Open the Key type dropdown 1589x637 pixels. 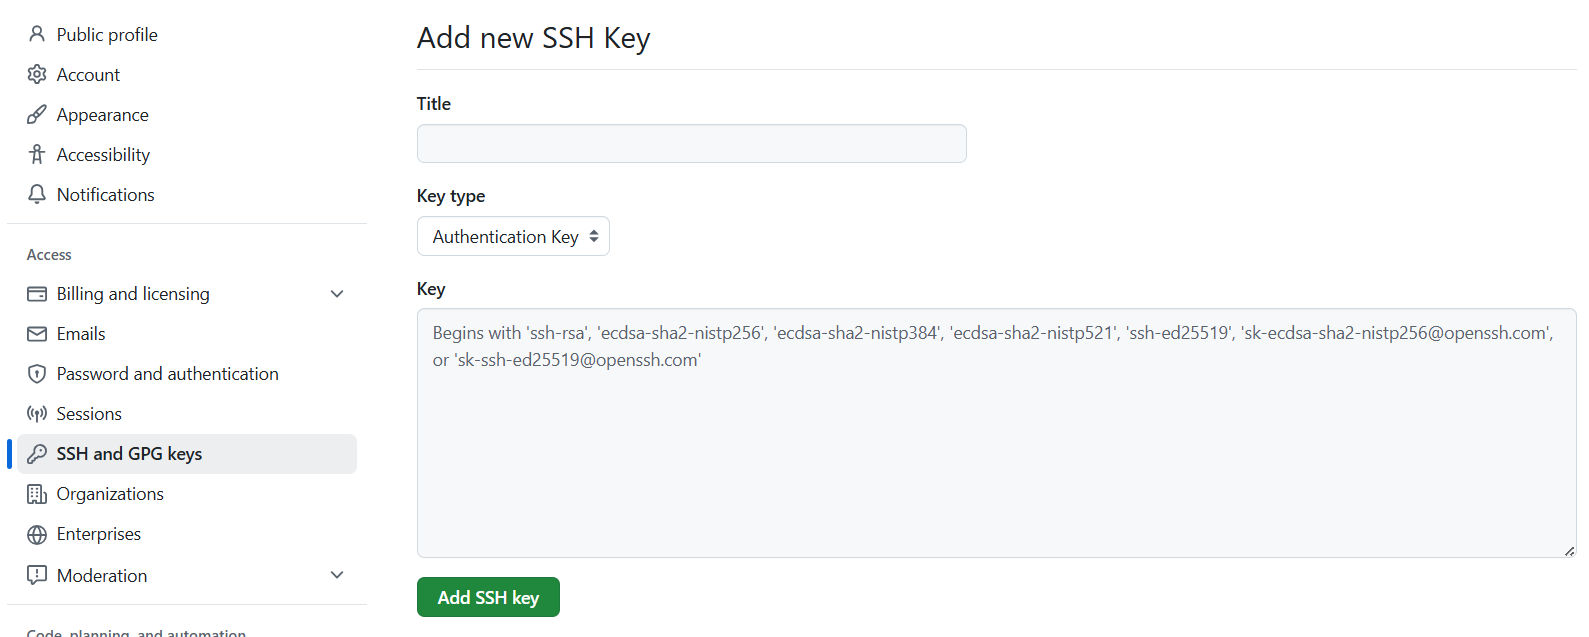tap(513, 236)
